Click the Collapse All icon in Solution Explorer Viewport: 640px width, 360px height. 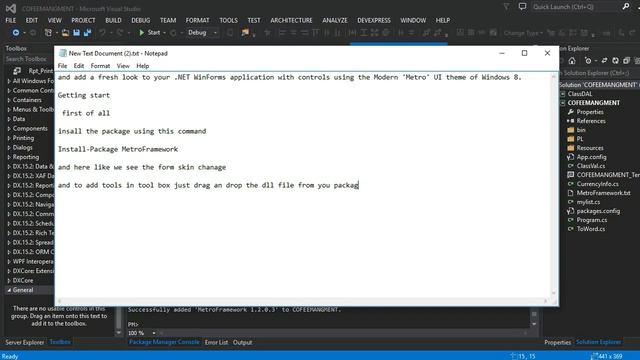tap(627, 61)
